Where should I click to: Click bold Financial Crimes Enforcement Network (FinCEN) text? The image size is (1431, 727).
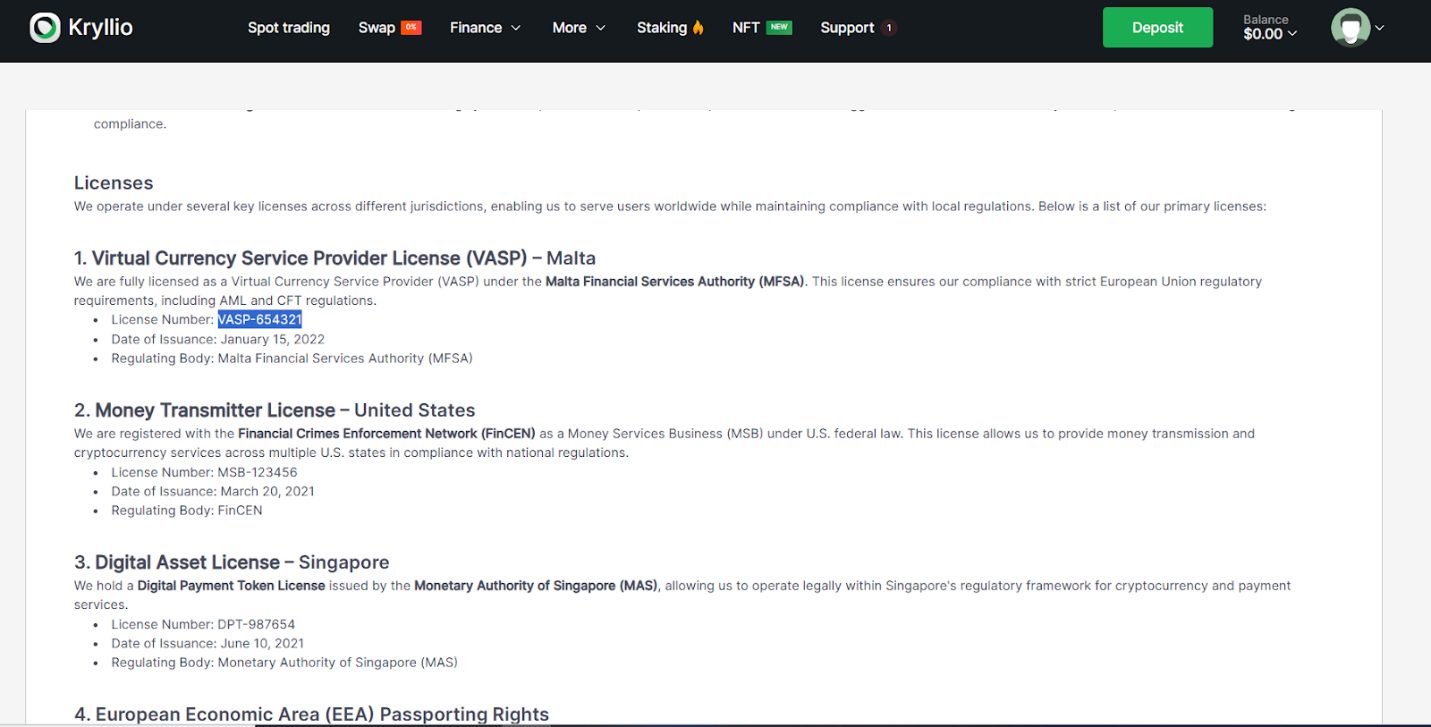click(x=387, y=434)
